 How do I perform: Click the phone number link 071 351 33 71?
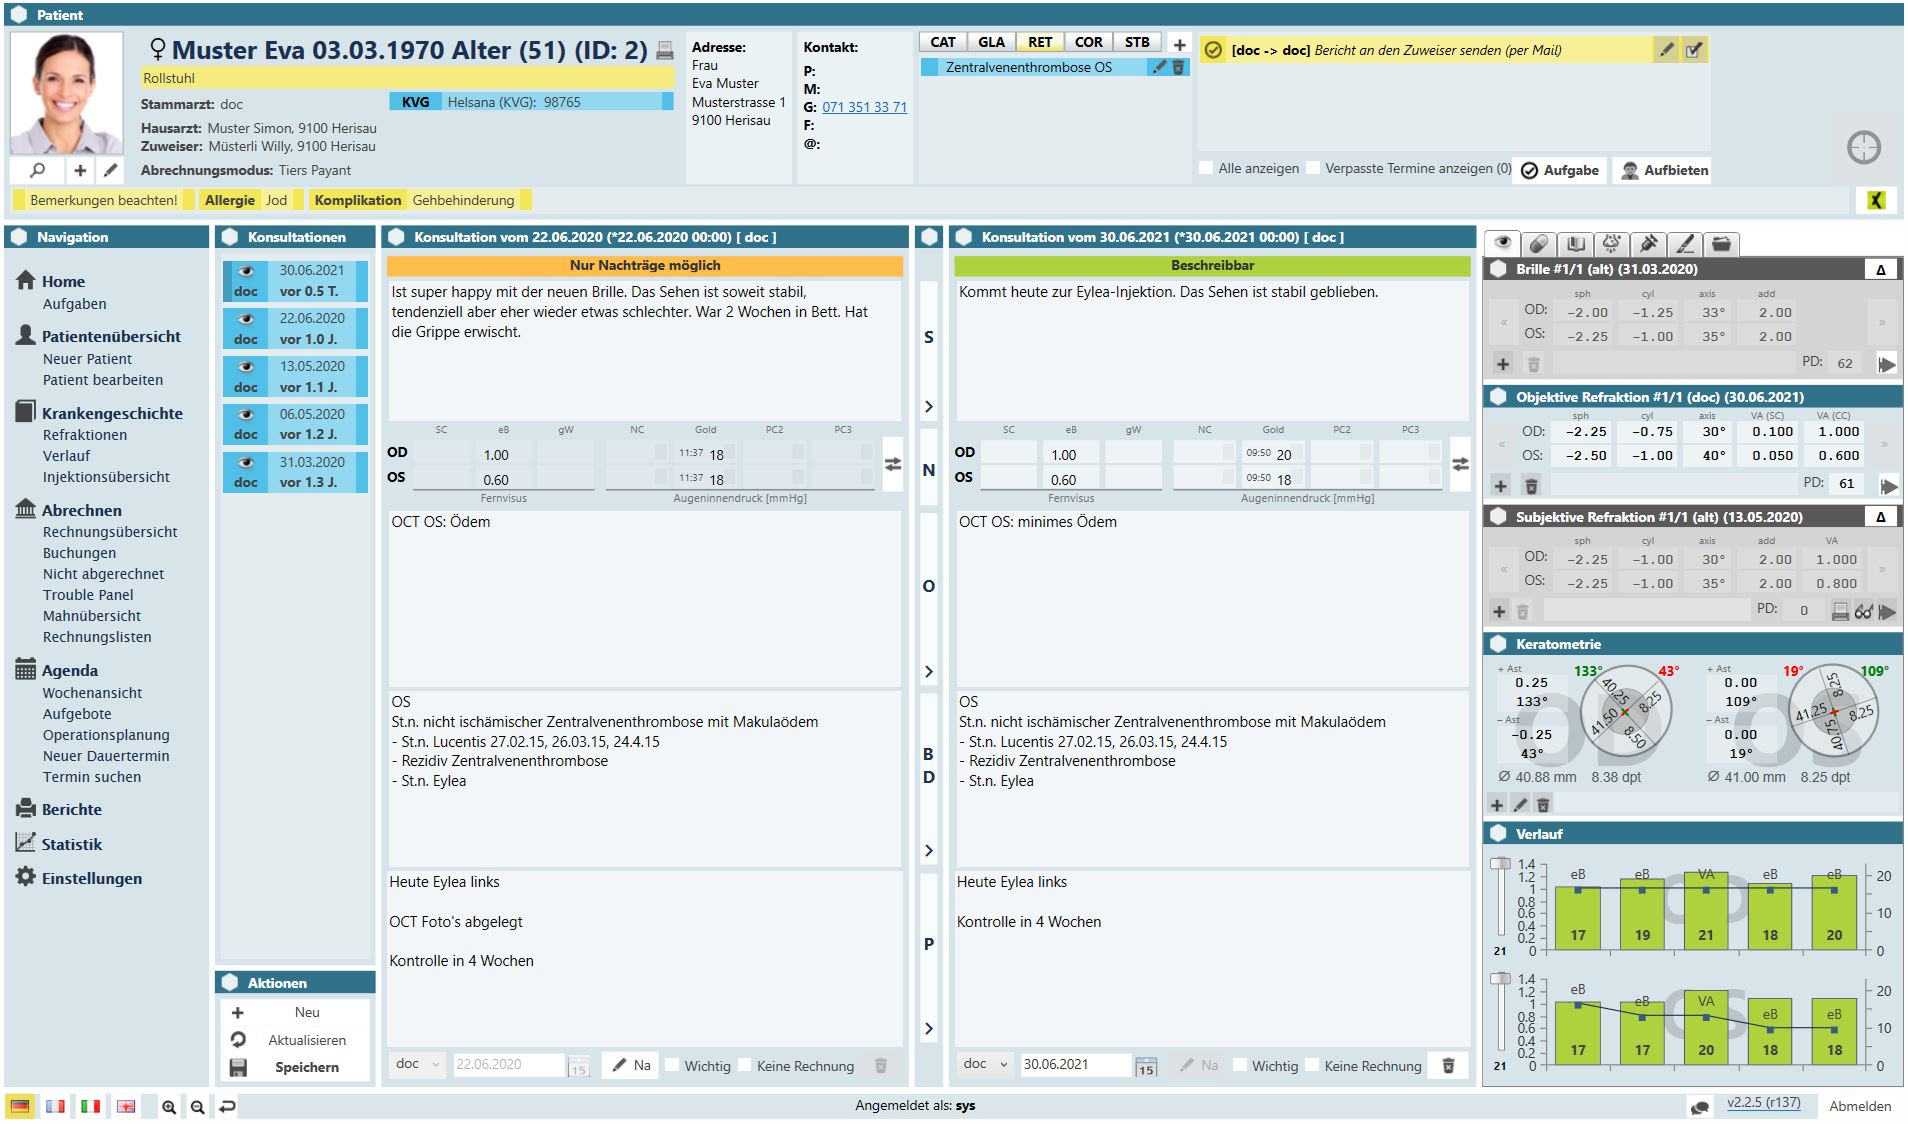tap(864, 107)
